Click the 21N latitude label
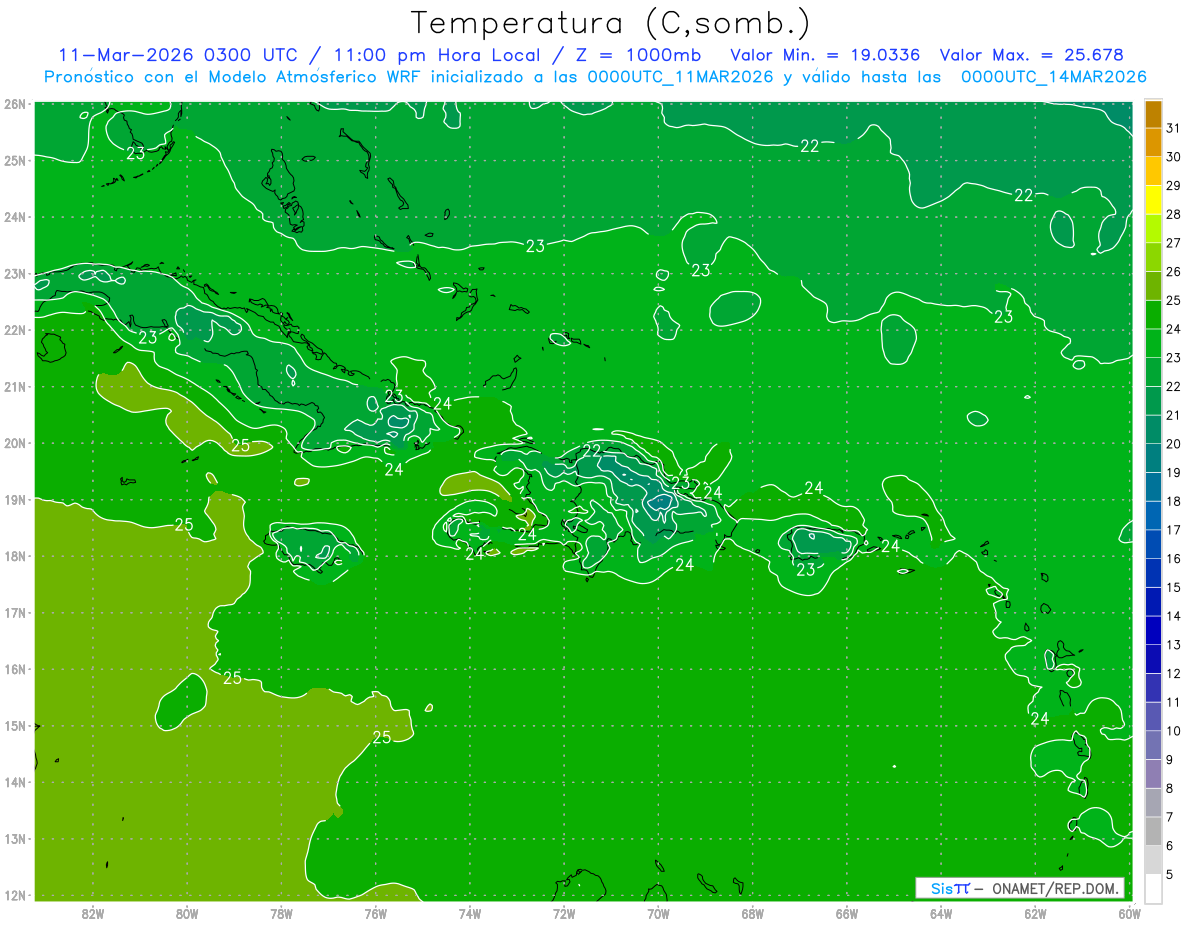This screenshot has height=927, width=1200. coord(14,386)
